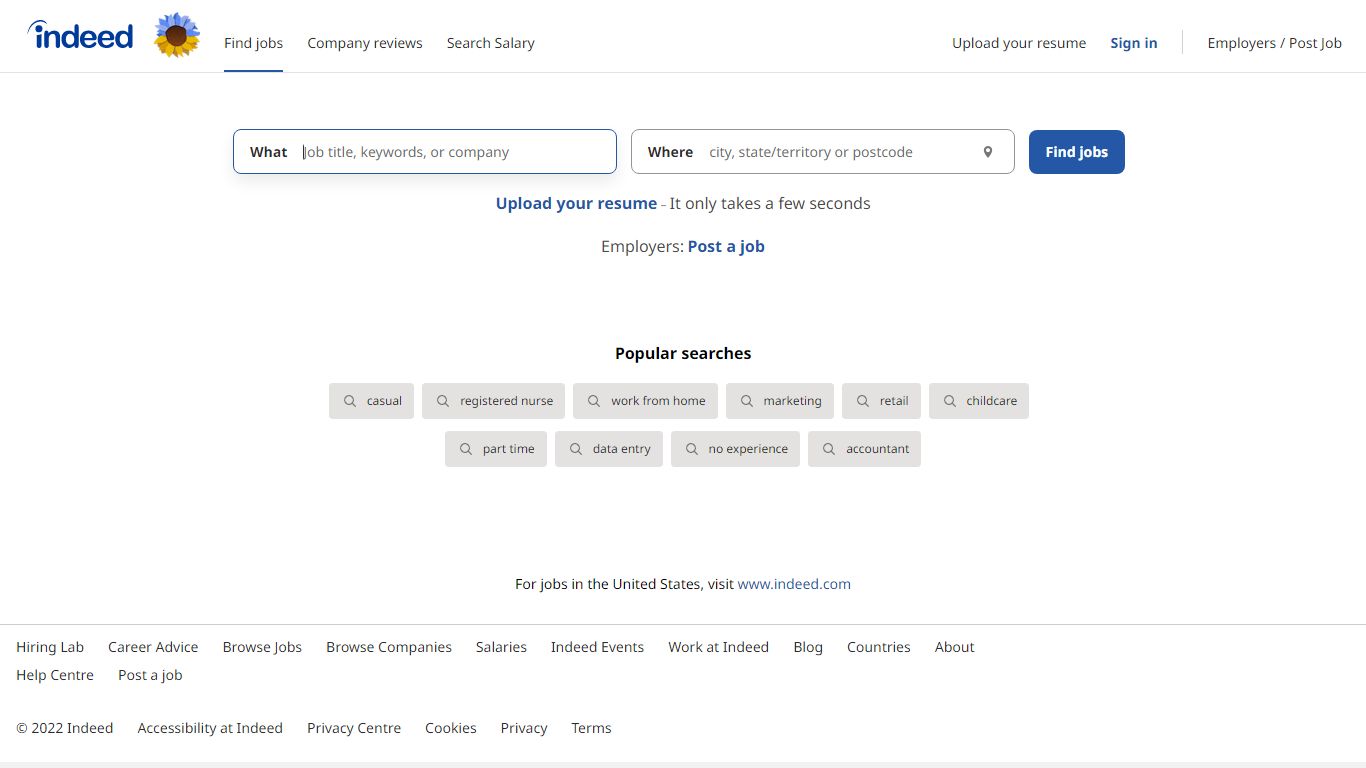This screenshot has width=1366, height=768.
Task: Select the retail popular search chip
Action: click(881, 401)
